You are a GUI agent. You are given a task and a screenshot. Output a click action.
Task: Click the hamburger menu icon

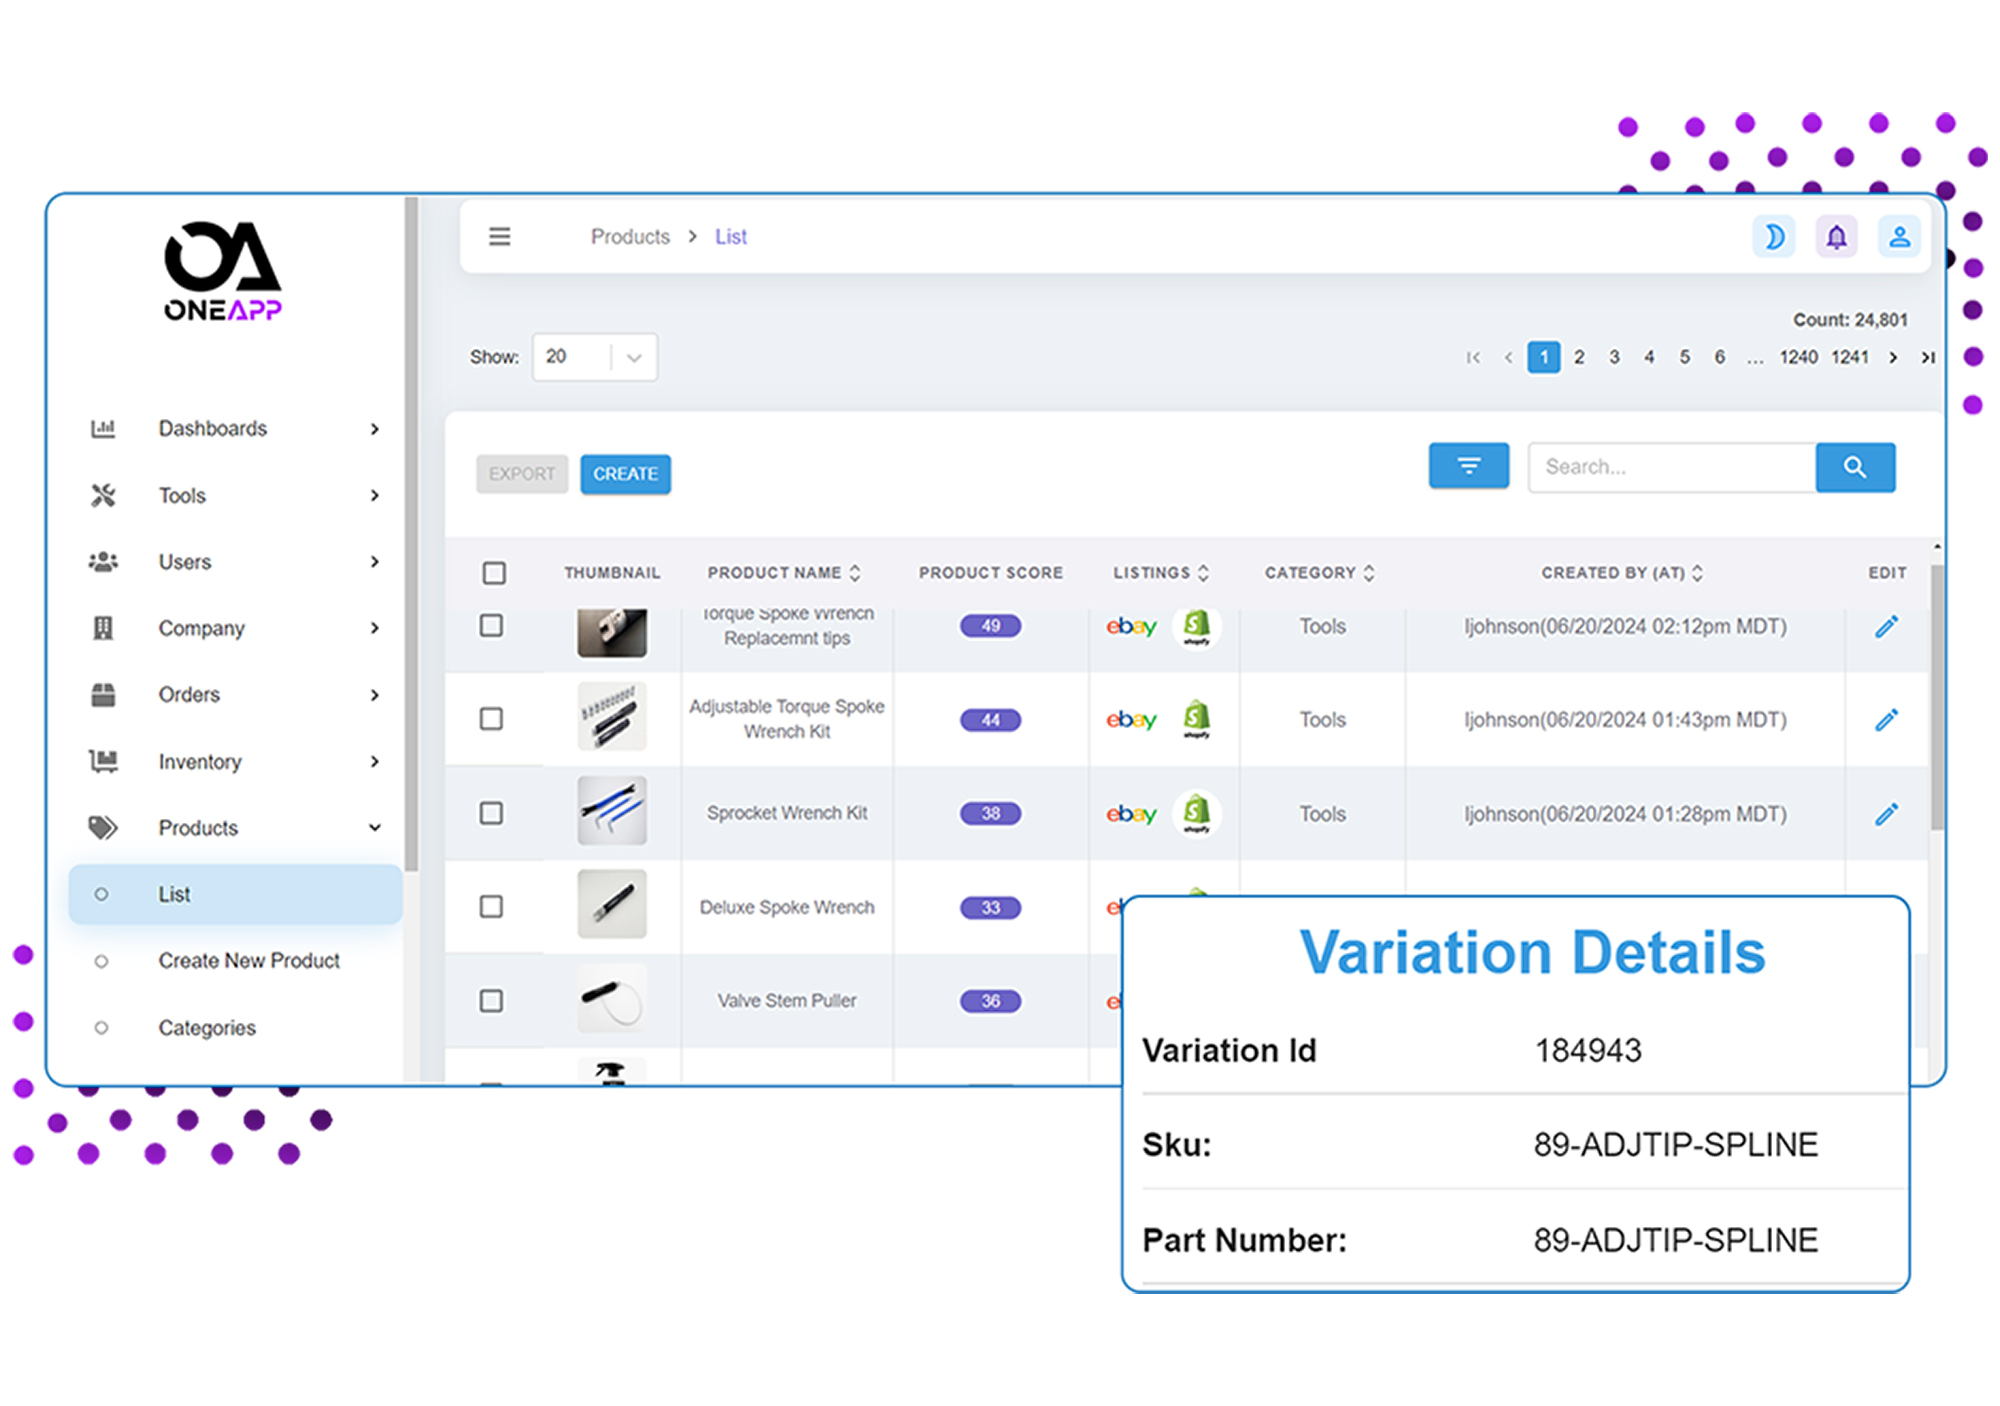point(499,237)
